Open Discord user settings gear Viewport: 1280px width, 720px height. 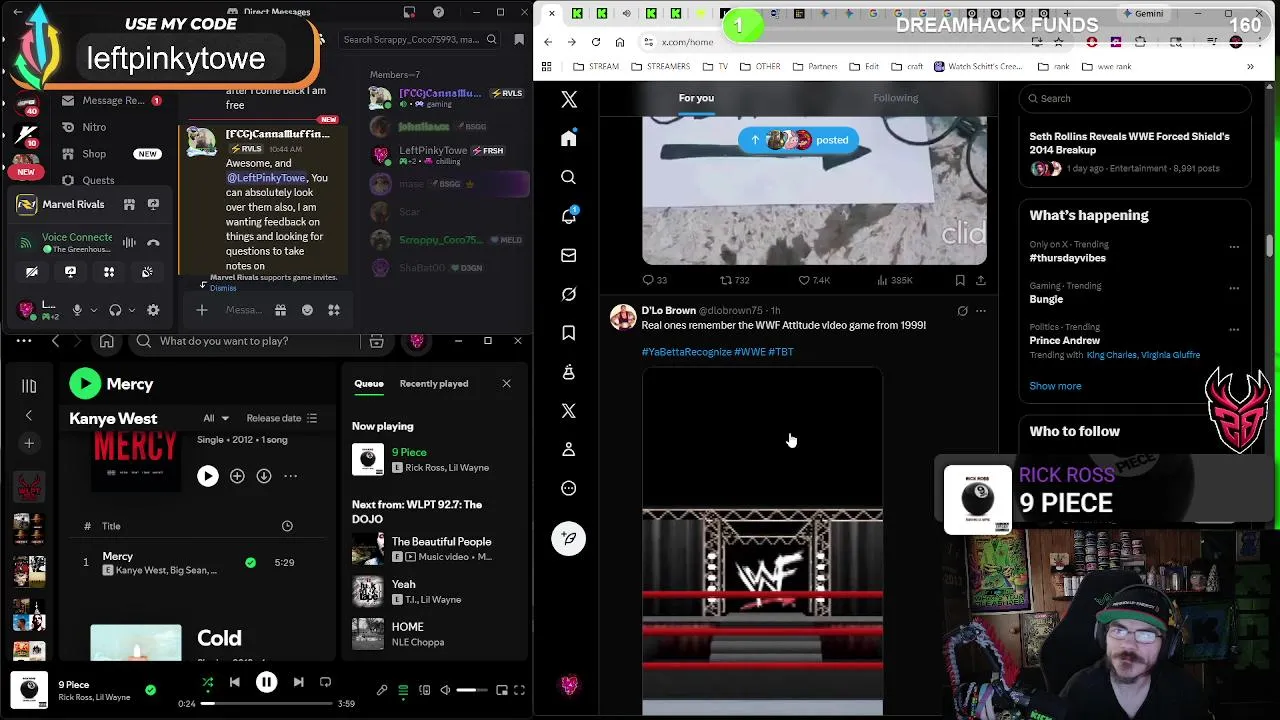[x=153, y=310]
